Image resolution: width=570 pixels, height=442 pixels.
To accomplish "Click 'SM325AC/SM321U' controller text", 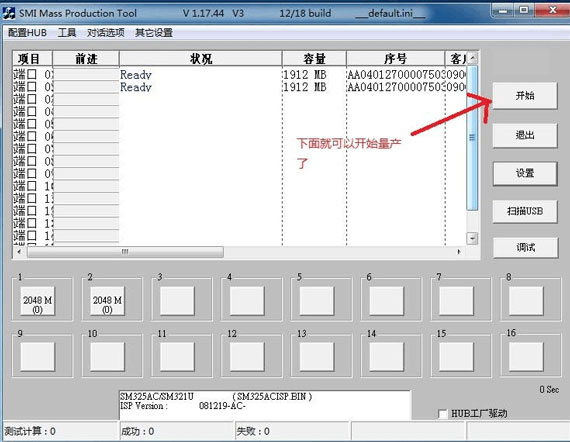I will click(157, 397).
